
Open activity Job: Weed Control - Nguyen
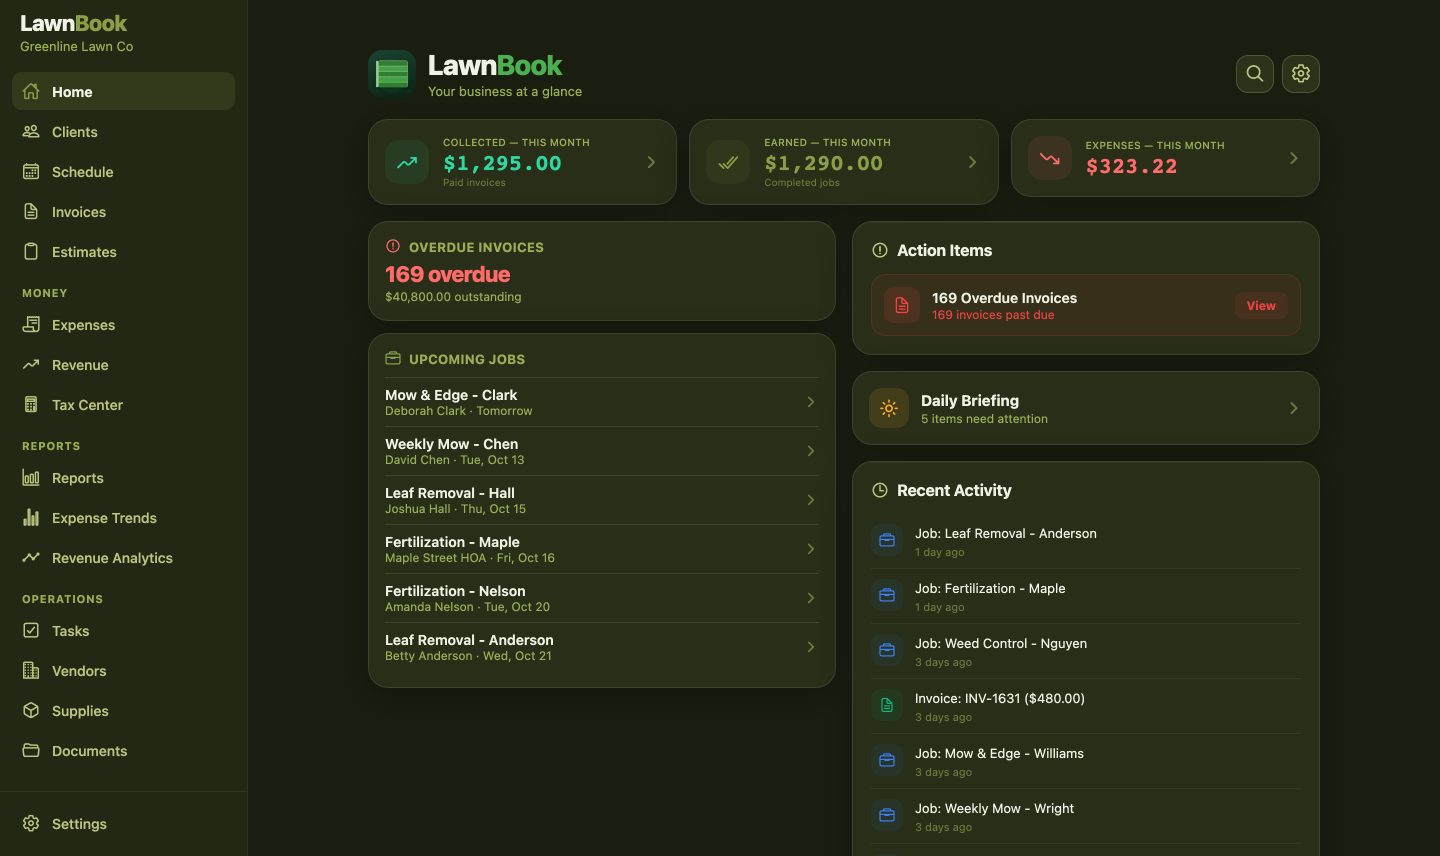1085,651
